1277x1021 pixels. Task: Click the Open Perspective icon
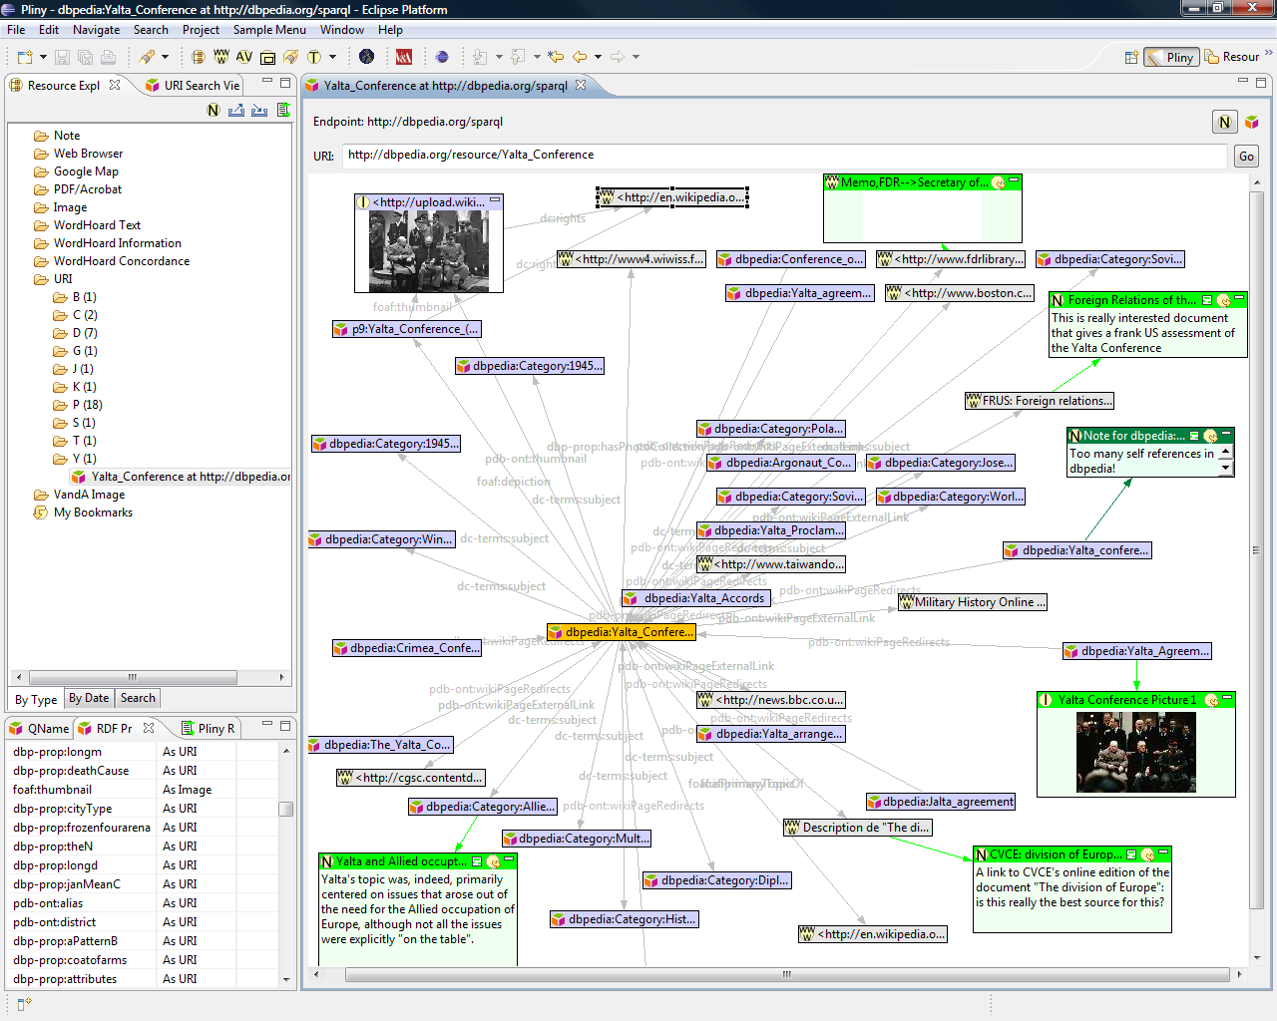(x=1131, y=57)
